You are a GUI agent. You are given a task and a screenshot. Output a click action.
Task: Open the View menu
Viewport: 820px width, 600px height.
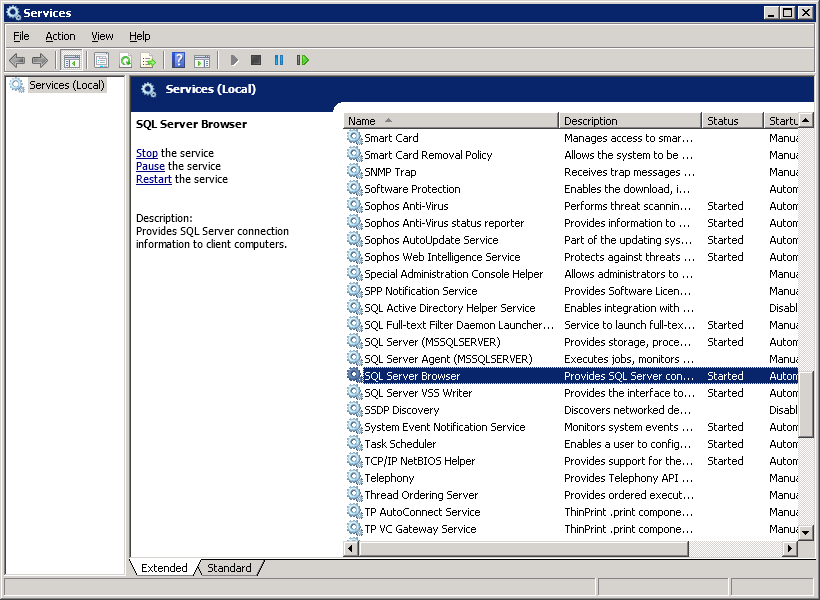[102, 36]
